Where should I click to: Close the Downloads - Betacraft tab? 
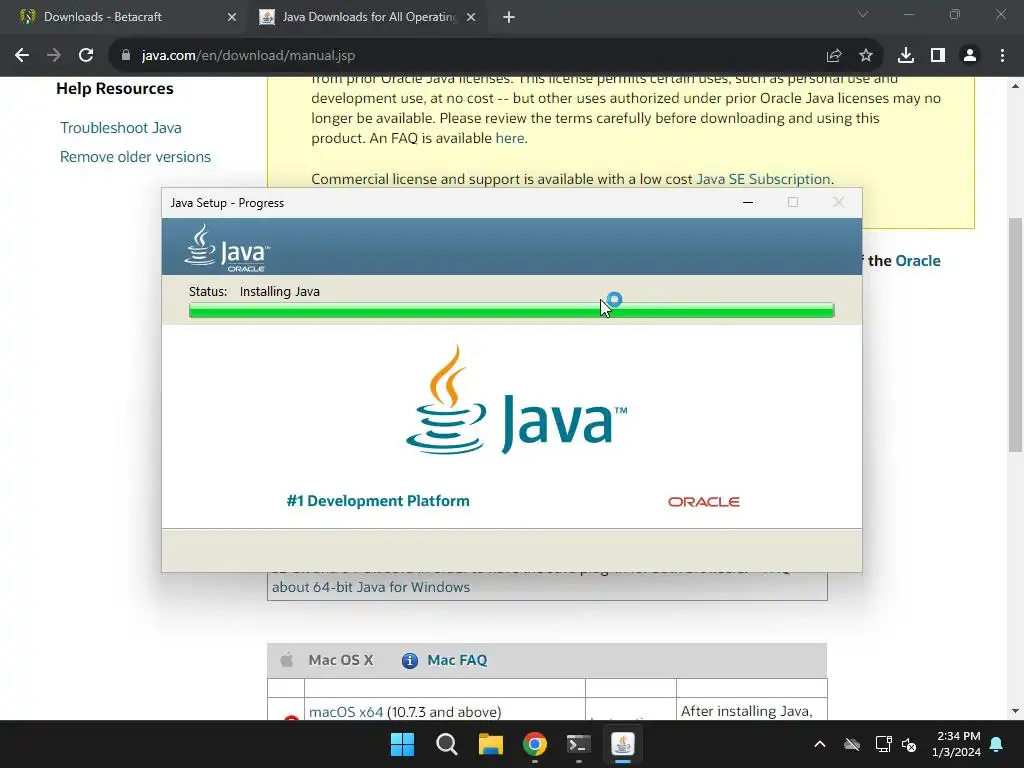click(232, 18)
